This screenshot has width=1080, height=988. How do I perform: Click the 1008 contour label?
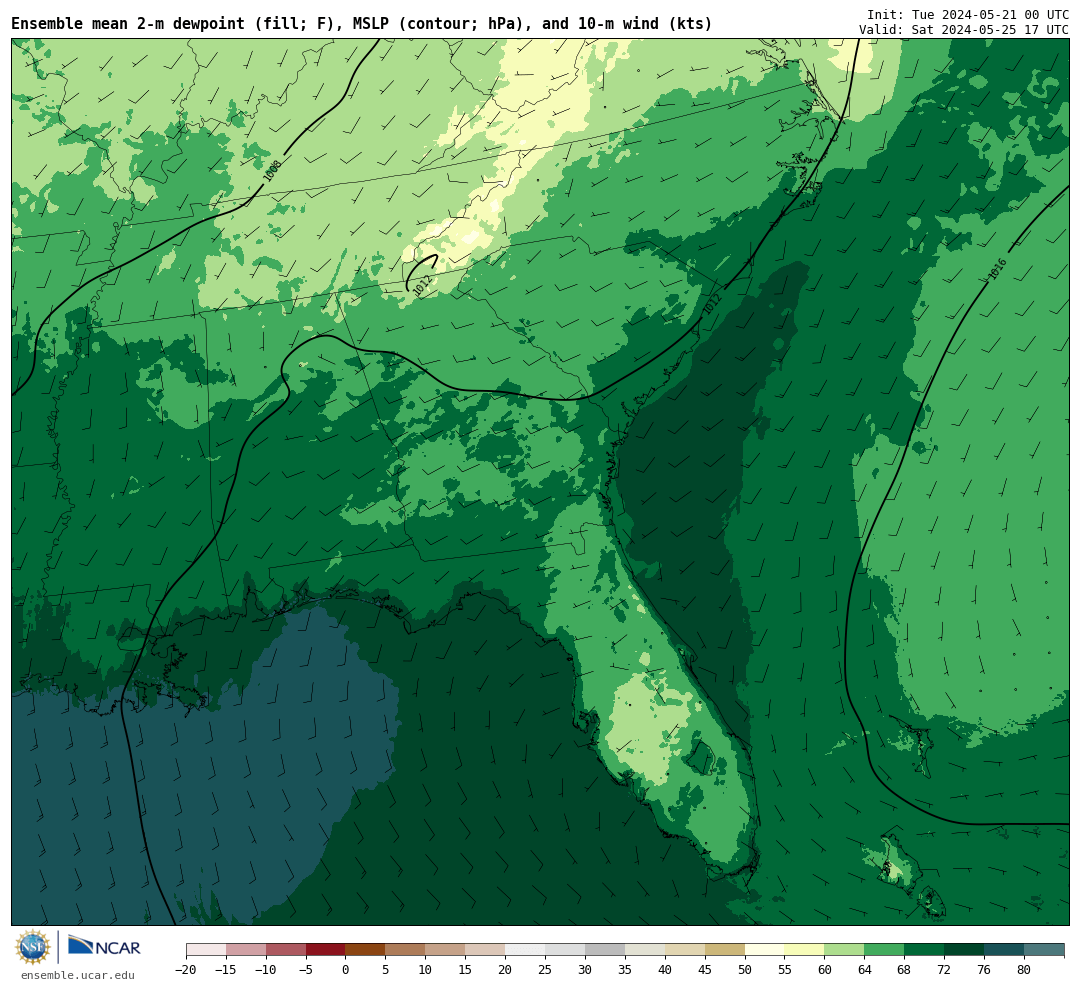(273, 171)
